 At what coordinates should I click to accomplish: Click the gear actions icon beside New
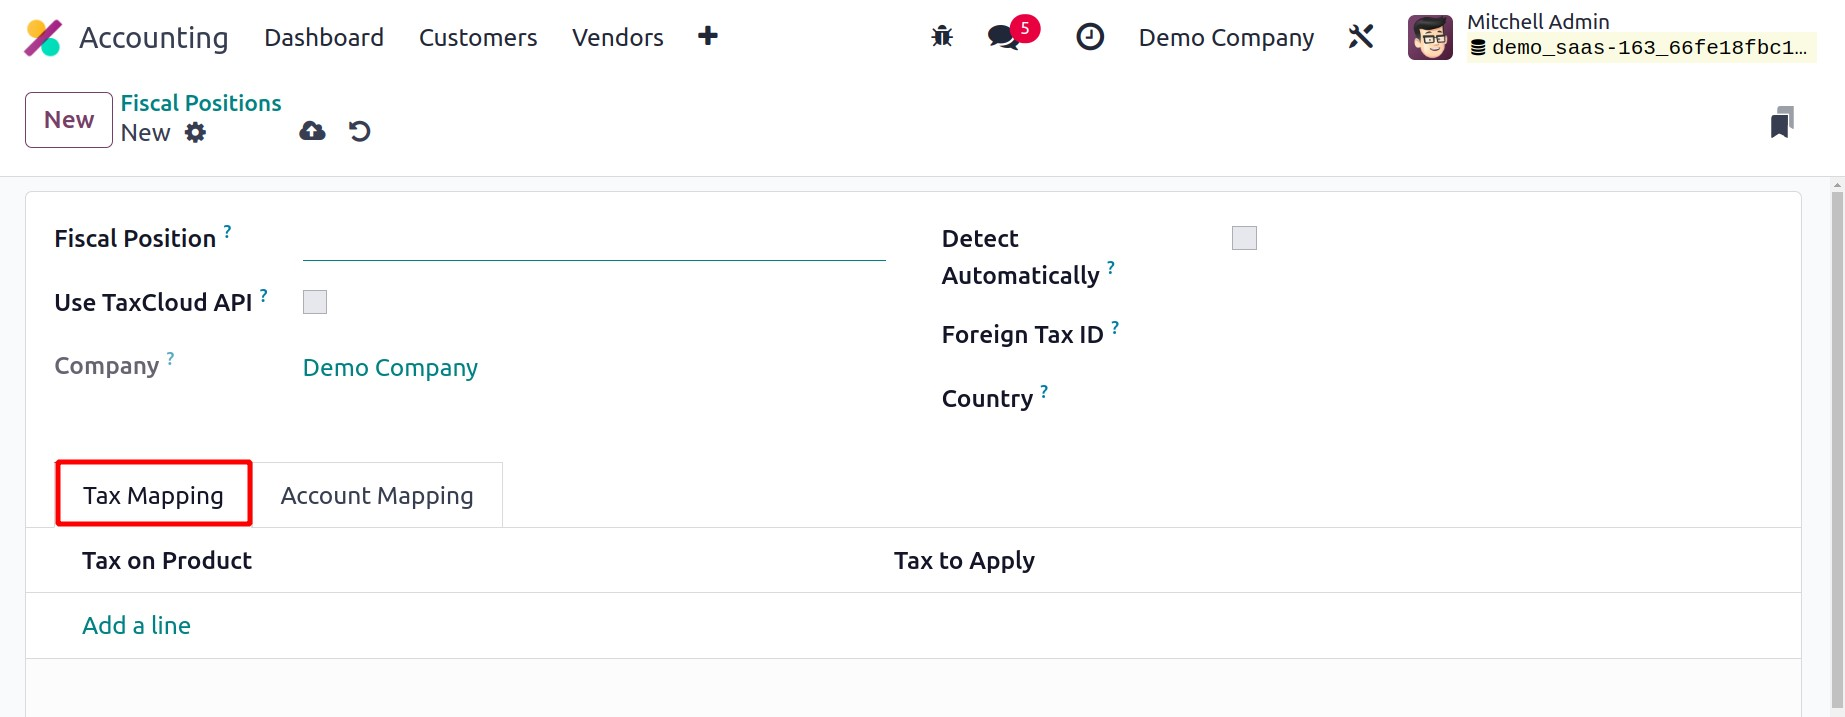click(x=196, y=133)
